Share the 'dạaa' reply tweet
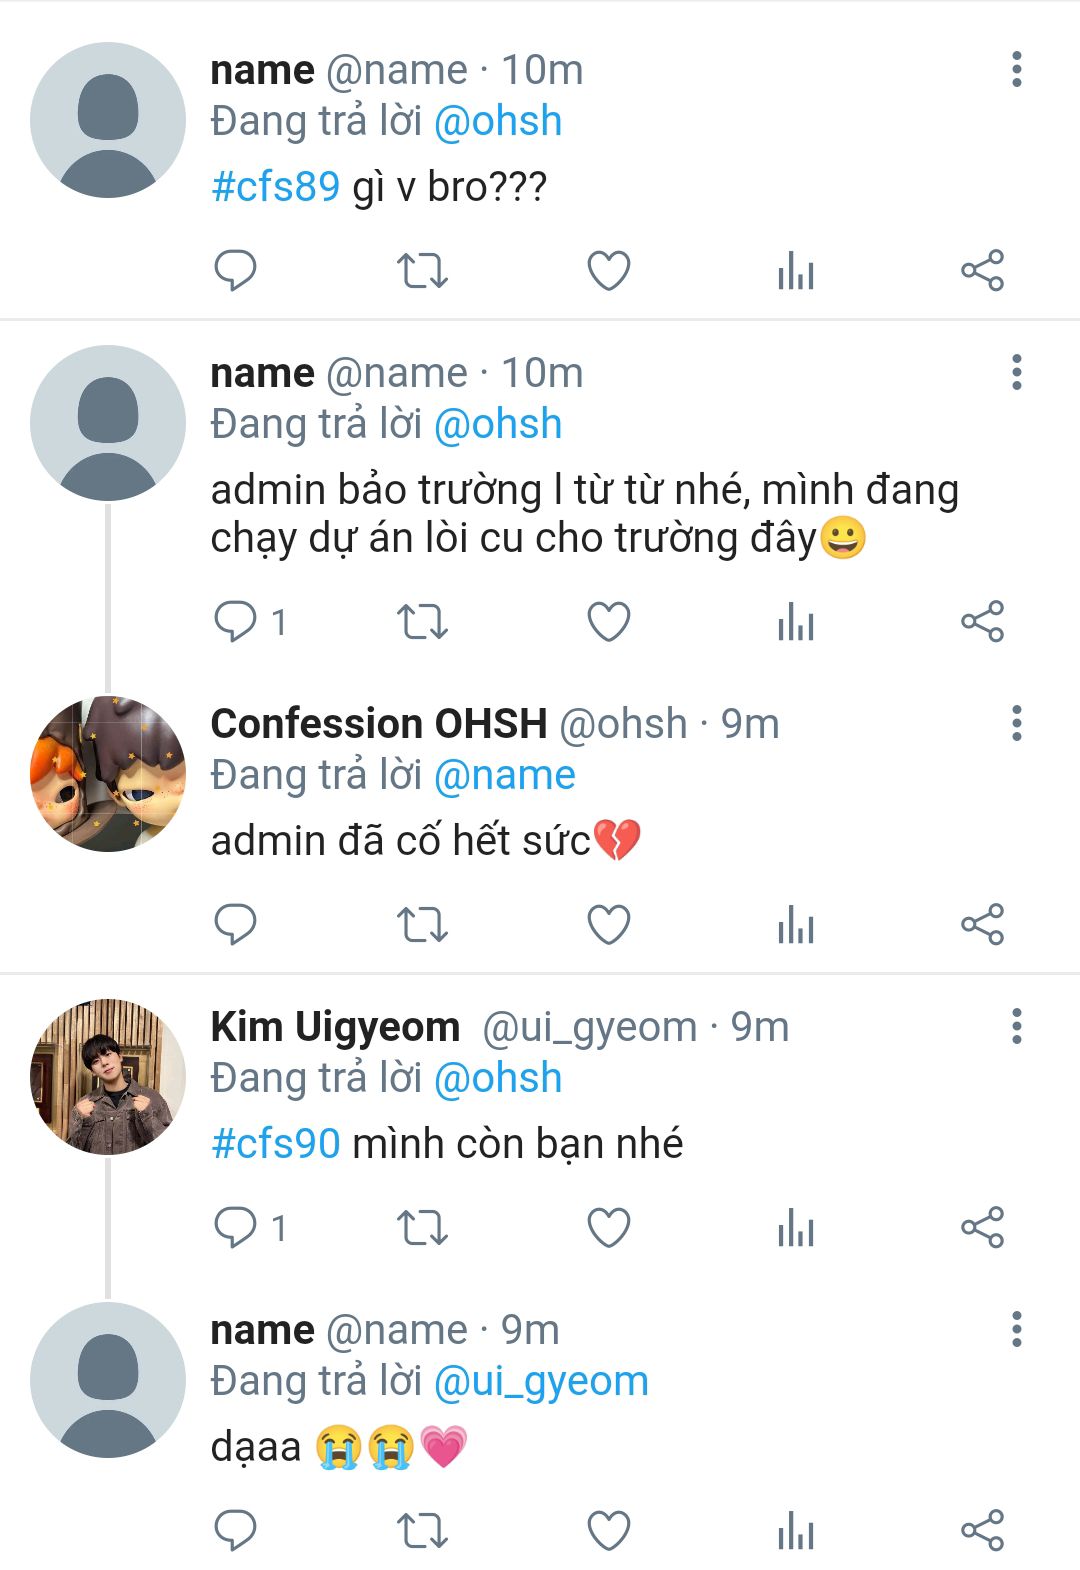Viewport: 1080px width, 1570px height. click(x=982, y=1530)
